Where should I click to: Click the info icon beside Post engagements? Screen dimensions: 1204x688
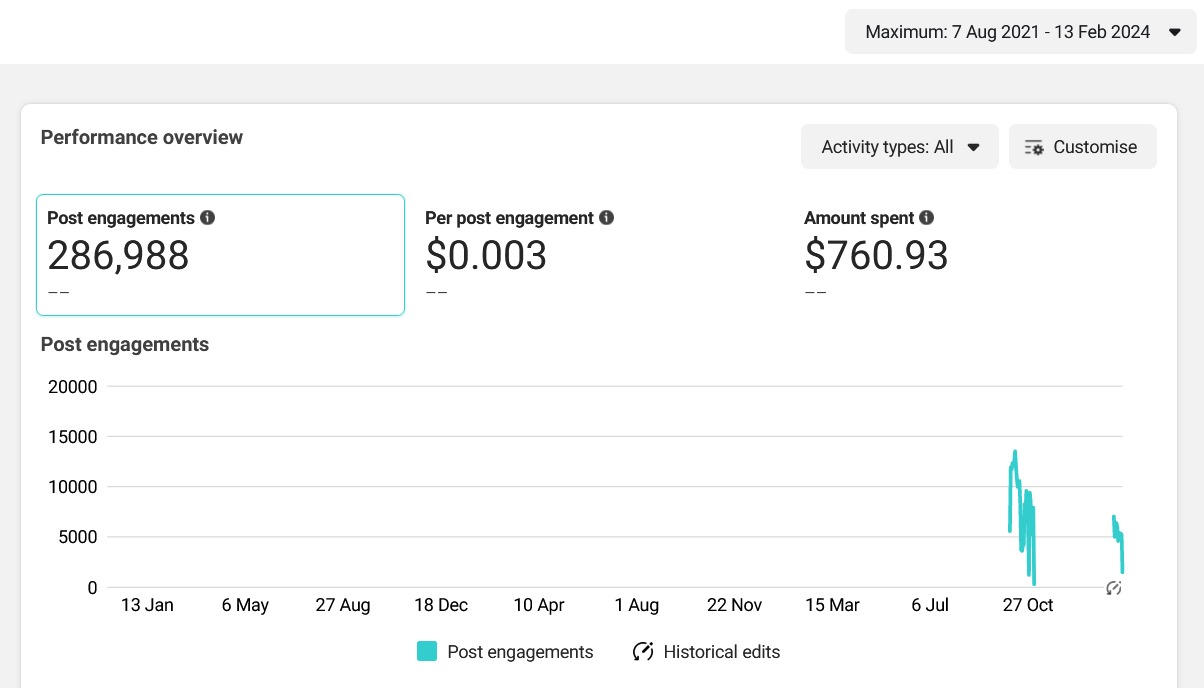[207, 218]
